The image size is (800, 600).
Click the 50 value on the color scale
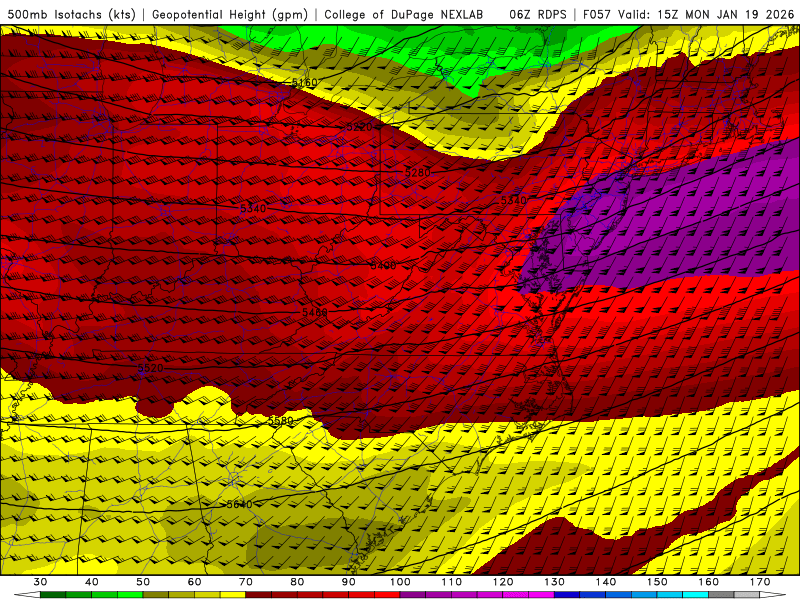coord(143,582)
